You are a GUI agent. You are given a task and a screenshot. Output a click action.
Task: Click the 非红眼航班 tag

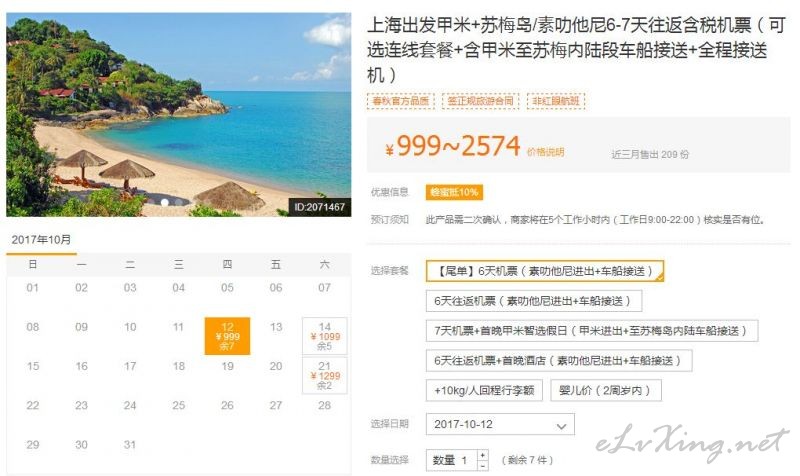(556, 101)
